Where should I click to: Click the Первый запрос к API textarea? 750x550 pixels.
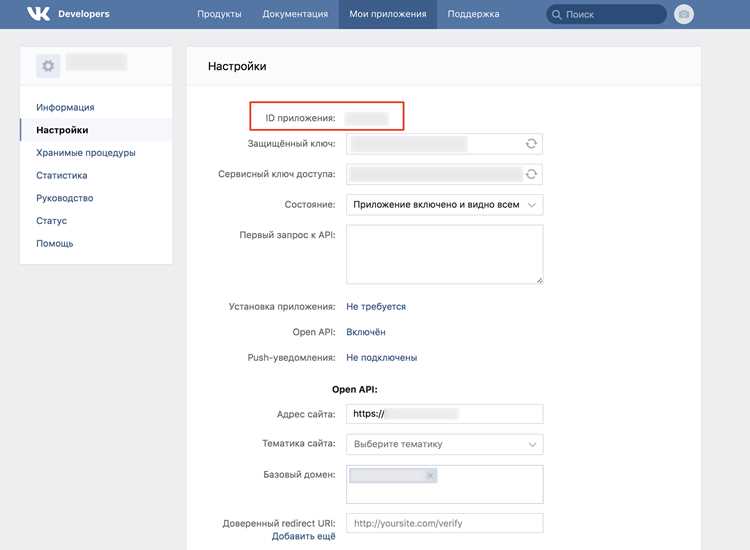[x=445, y=254]
